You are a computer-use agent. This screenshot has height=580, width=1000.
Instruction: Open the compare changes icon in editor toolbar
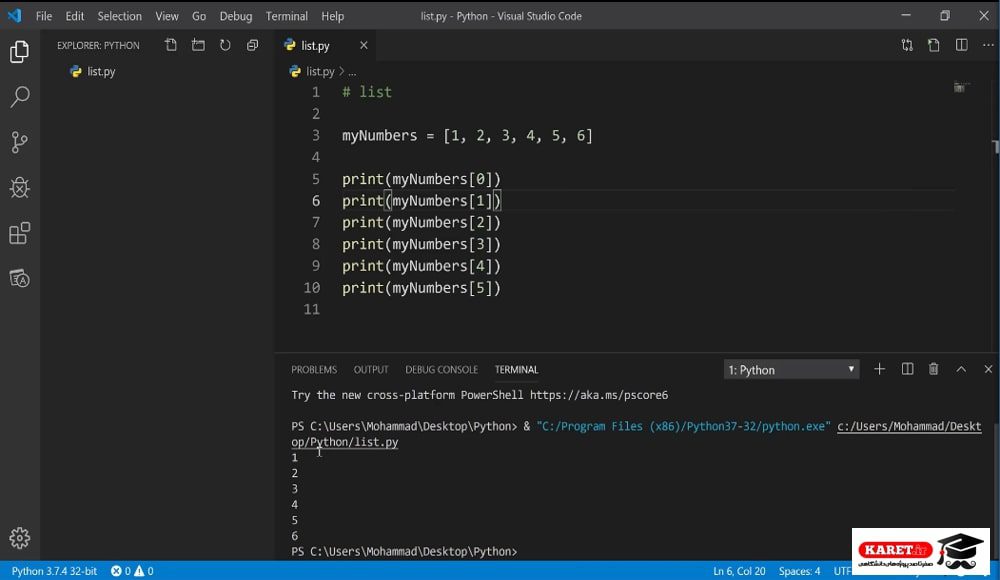coord(907,45)
